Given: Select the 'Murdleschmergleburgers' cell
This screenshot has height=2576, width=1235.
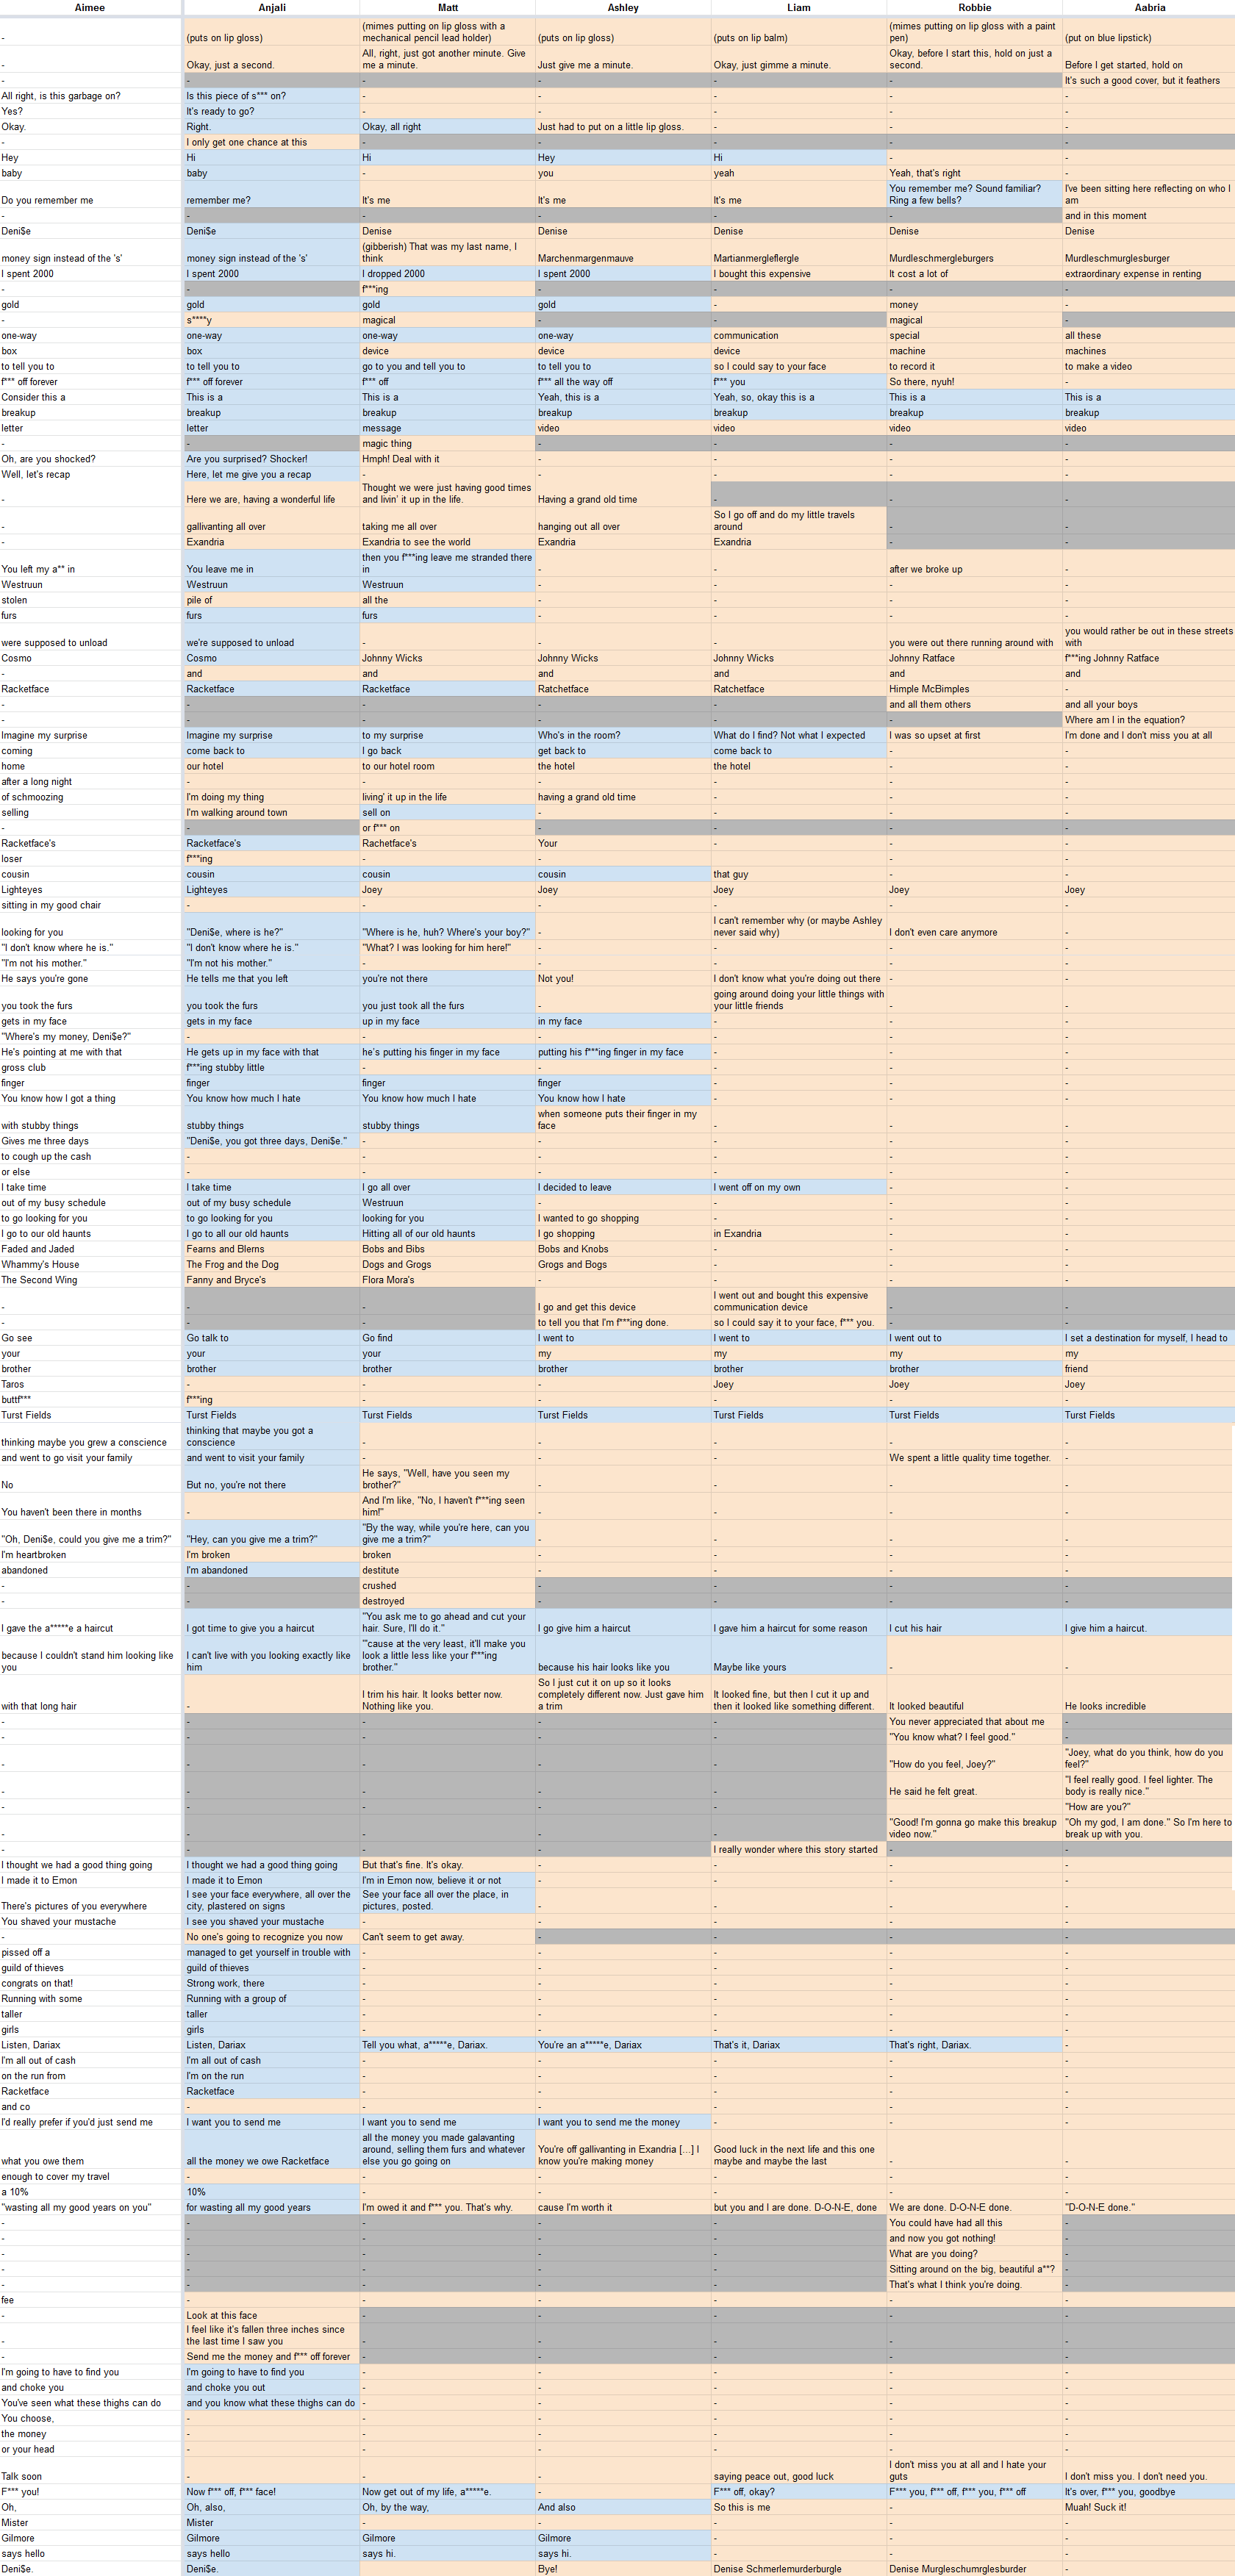Looking at the screenshot, I should [x=975, y=252].
